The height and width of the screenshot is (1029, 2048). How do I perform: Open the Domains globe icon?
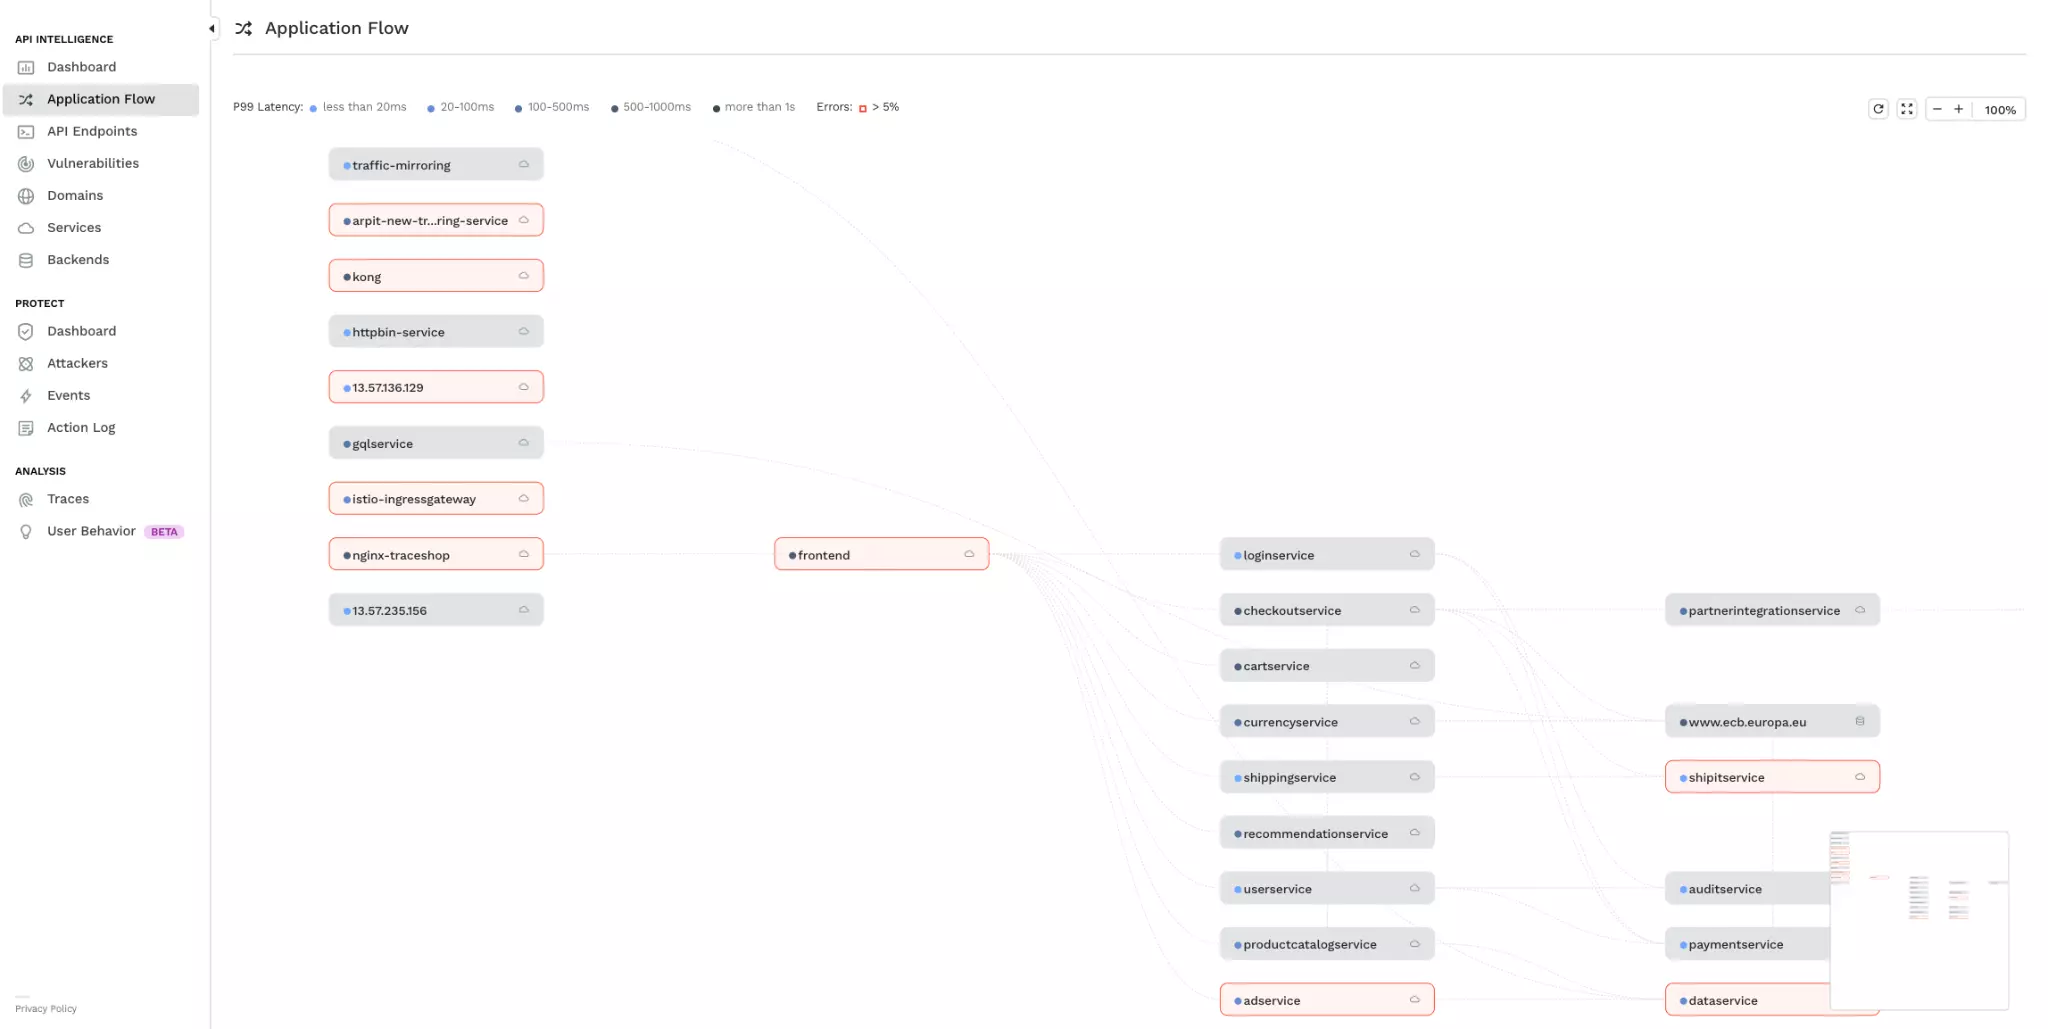click(x=26, y=196)
